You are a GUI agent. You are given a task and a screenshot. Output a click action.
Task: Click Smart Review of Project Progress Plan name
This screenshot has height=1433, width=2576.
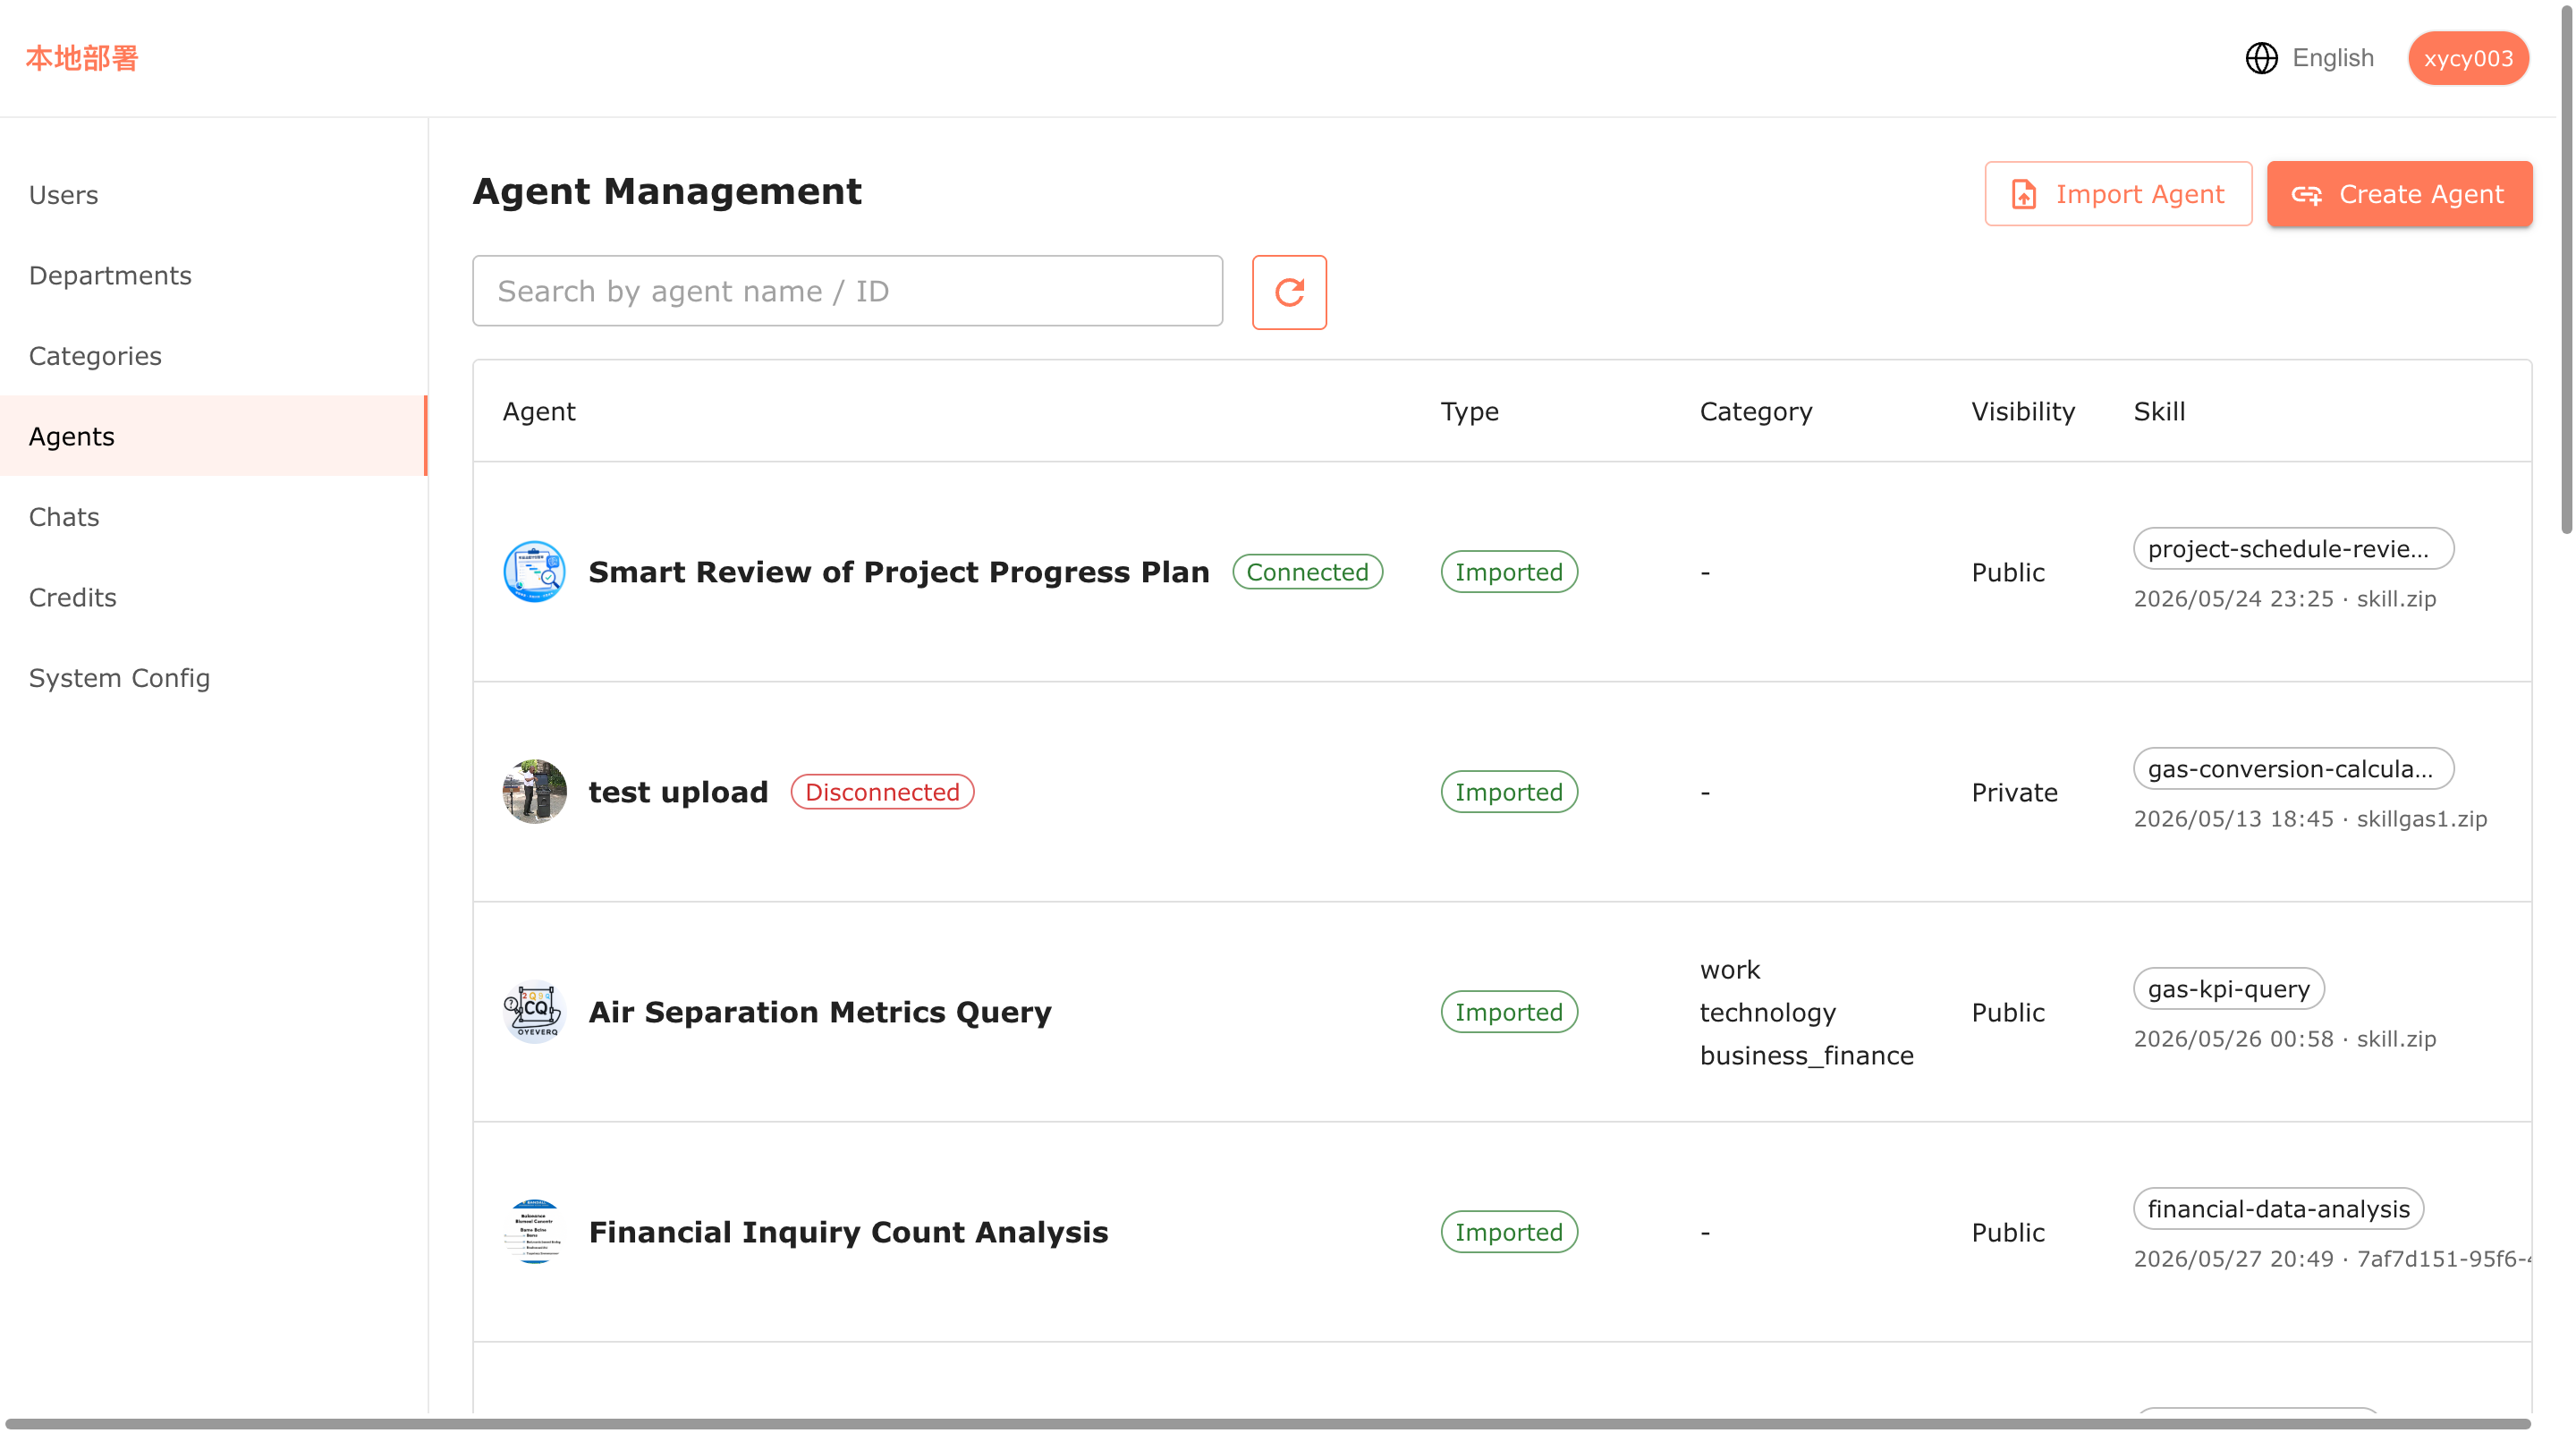tap(898, 572)
